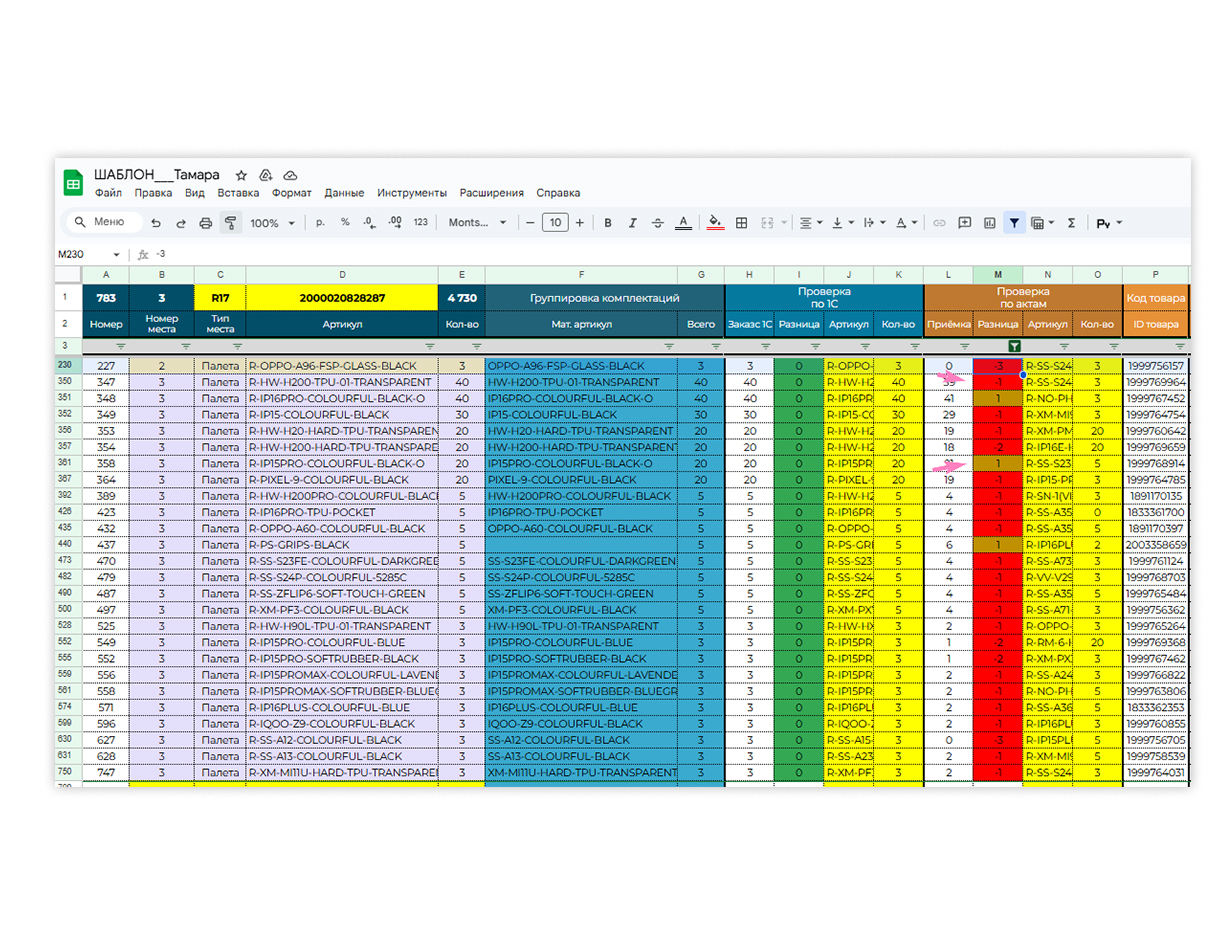Apply currency format (р.)
Viewport: 1219px width, 945px height.
coord(320,223)
